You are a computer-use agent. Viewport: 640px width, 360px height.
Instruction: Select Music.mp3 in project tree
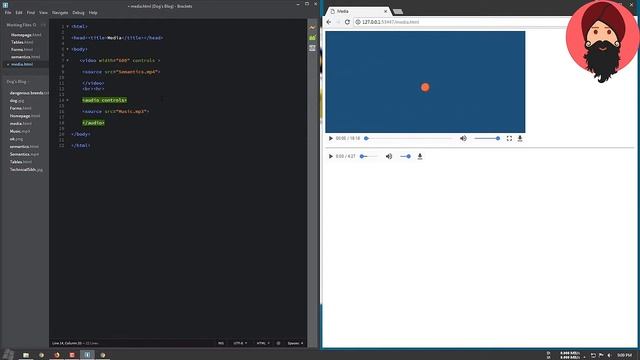tap(20, 131)
